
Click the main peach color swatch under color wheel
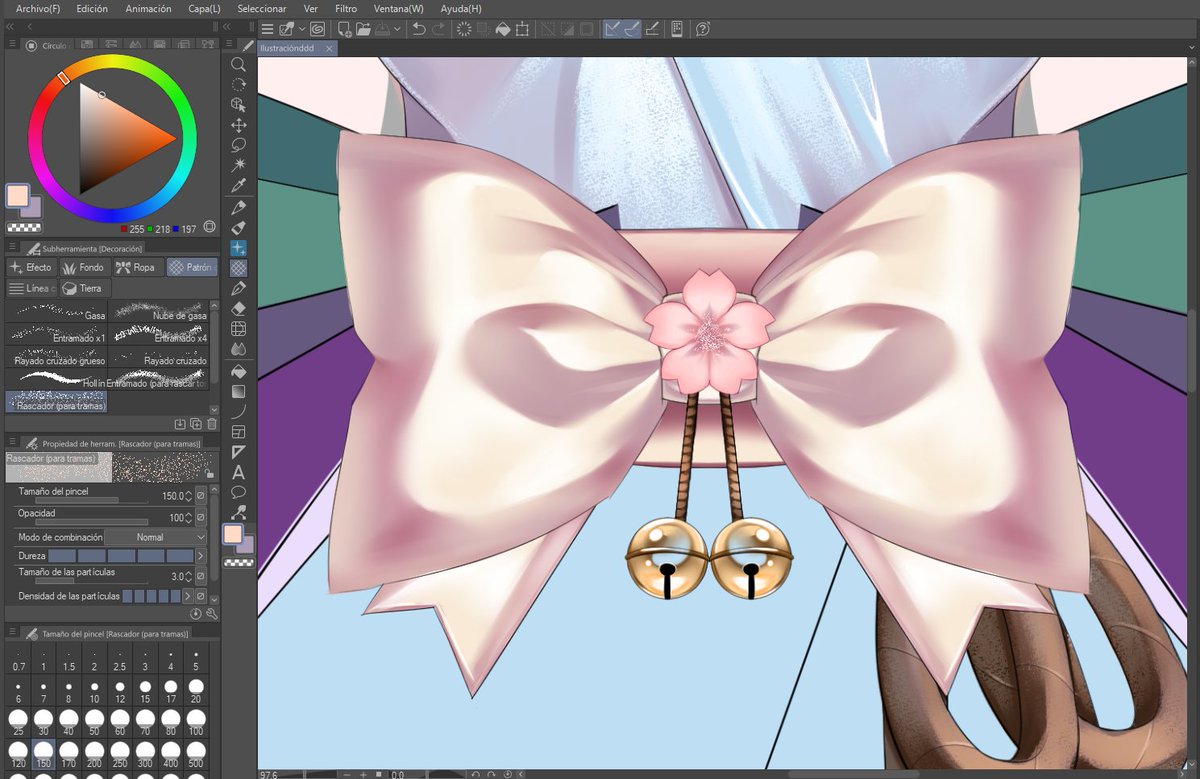(x=18, y=196)
